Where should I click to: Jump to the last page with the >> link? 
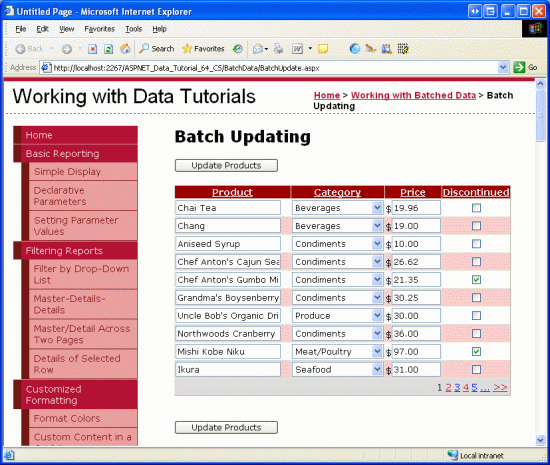click(x=500, y=388)
